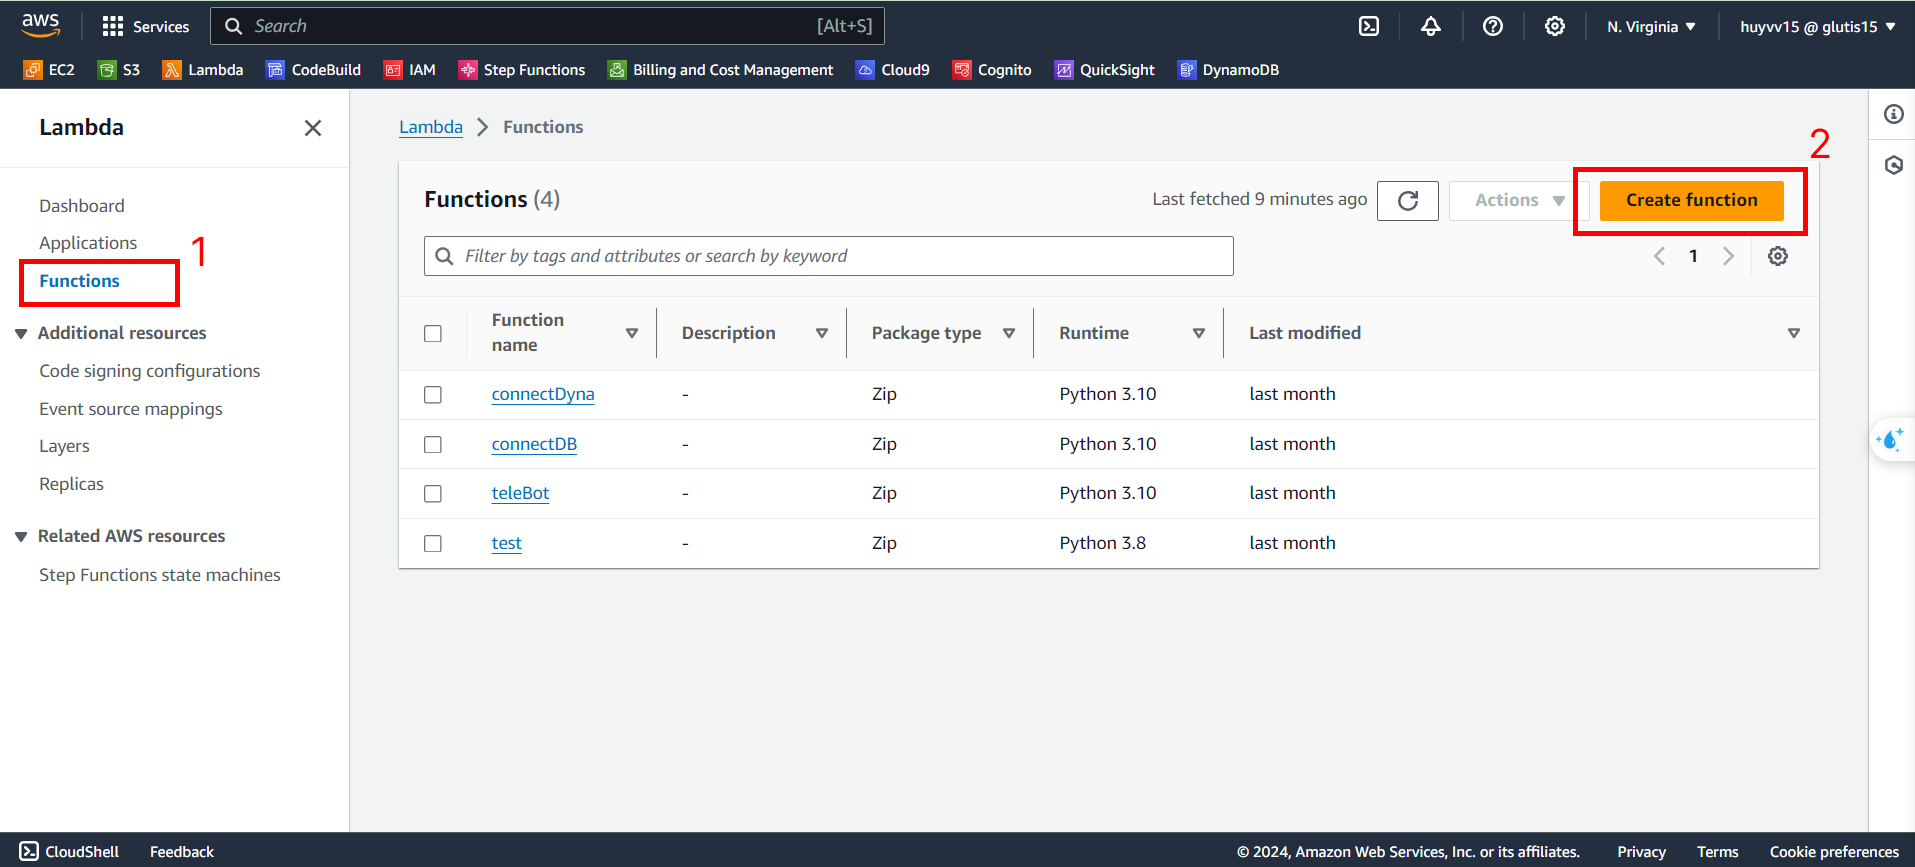This screenshot has width=1915, height=867.
Task: Open the help question mark icon
Action: coord(1493,26)
